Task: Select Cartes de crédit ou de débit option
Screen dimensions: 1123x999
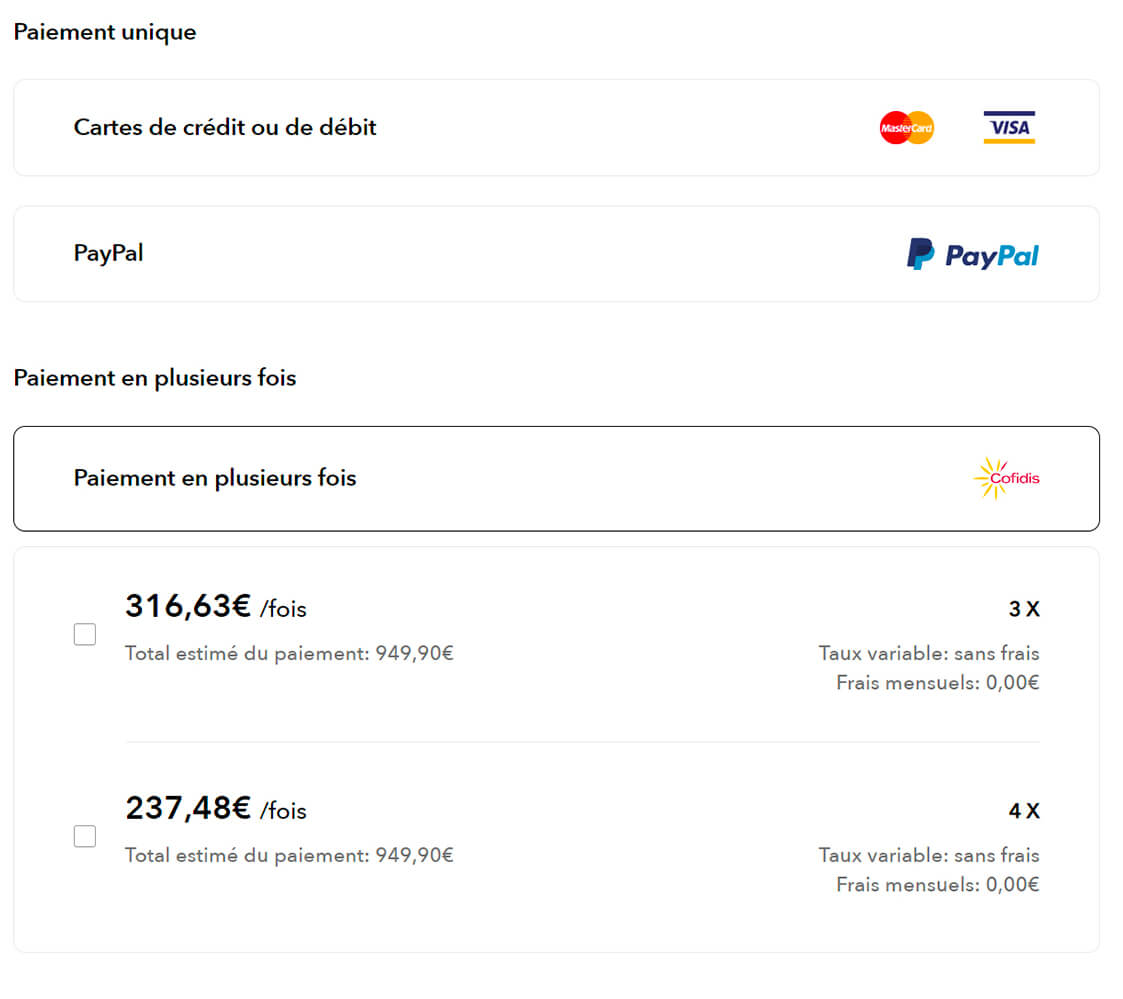Action: [x=556, y=127]
